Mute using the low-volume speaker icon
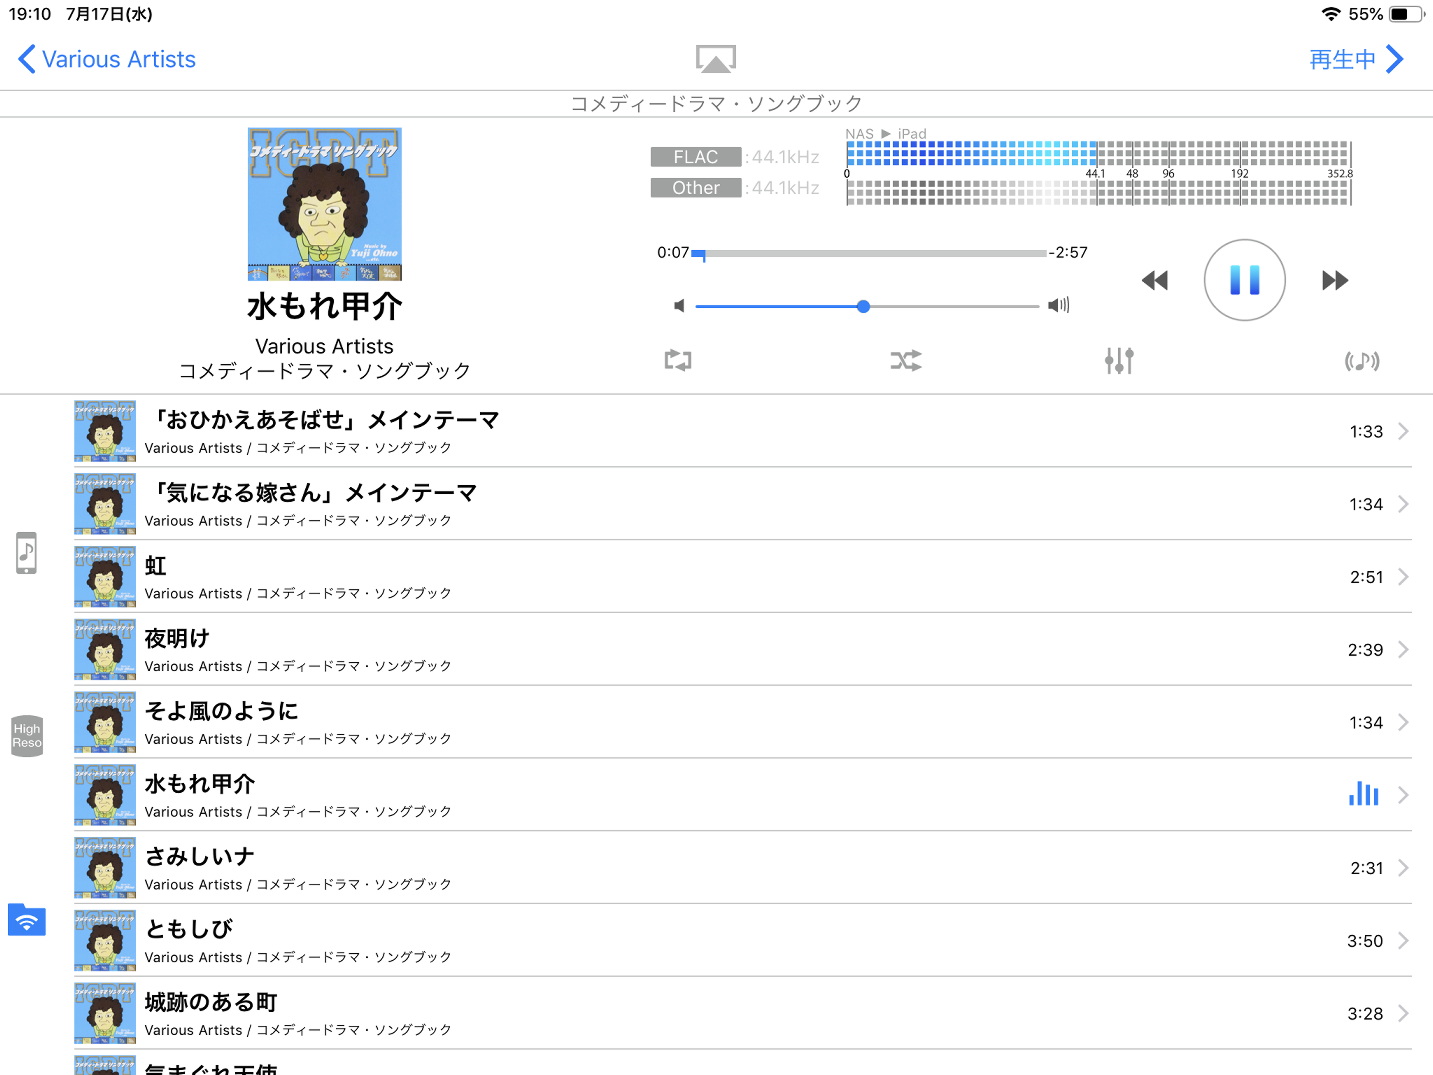 (679, 306)
